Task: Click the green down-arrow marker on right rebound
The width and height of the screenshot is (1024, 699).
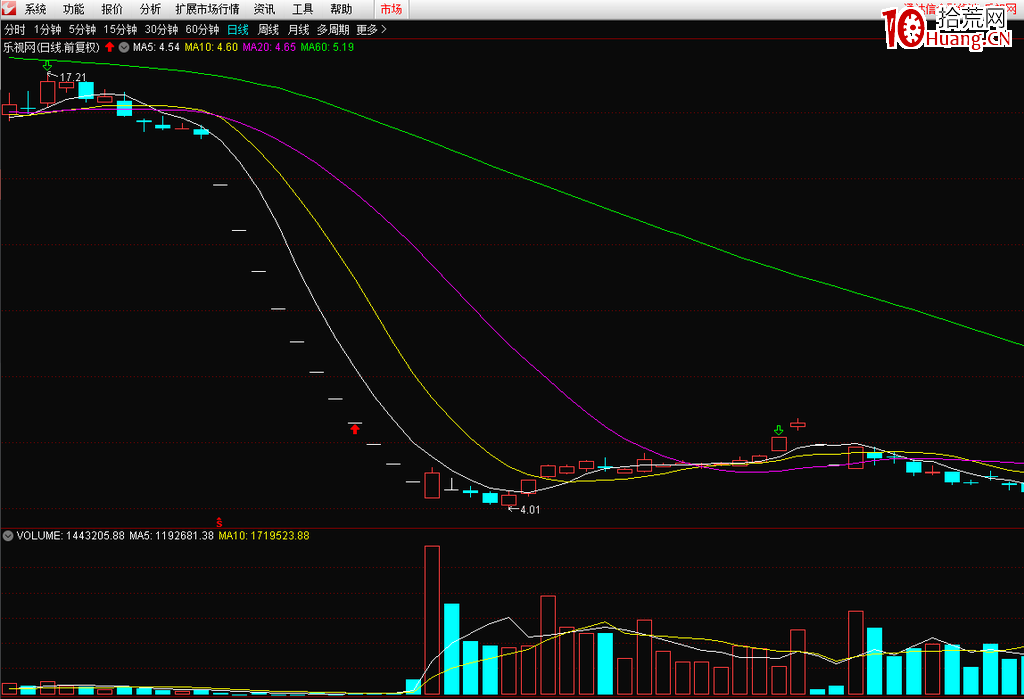Action: (778, 431)
